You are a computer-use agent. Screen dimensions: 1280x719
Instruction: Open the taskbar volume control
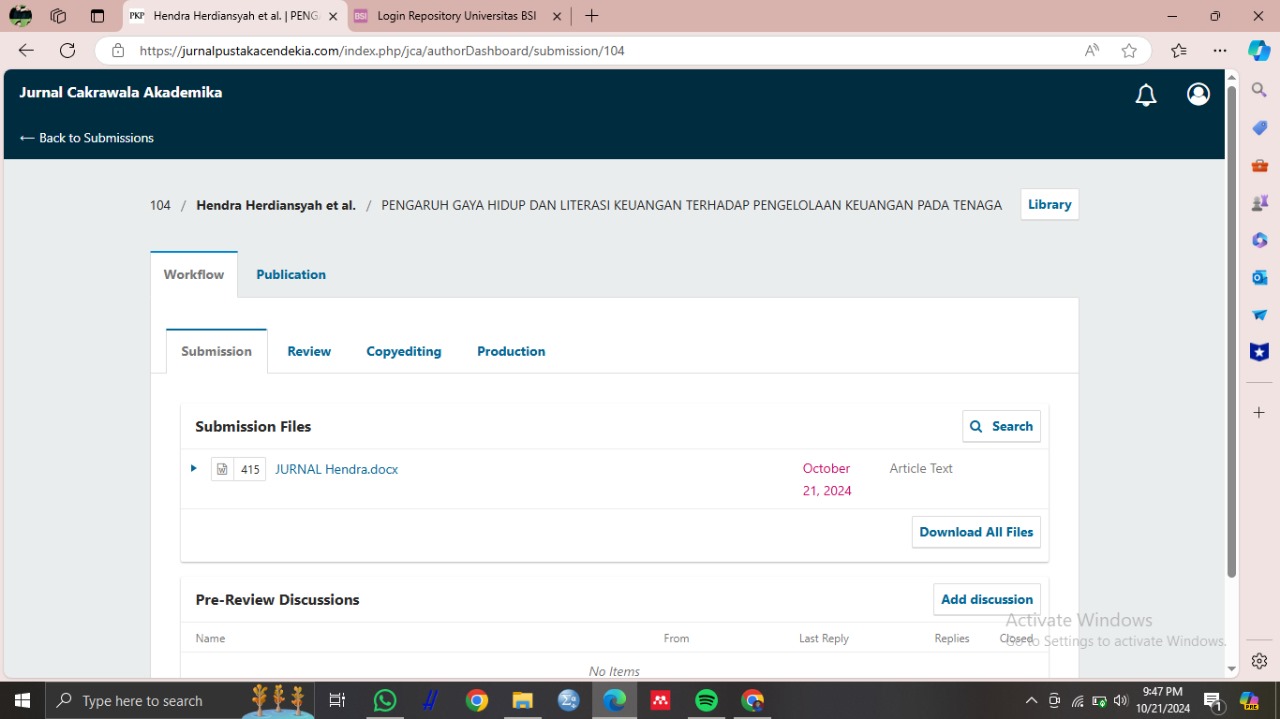click(1121, 700)
